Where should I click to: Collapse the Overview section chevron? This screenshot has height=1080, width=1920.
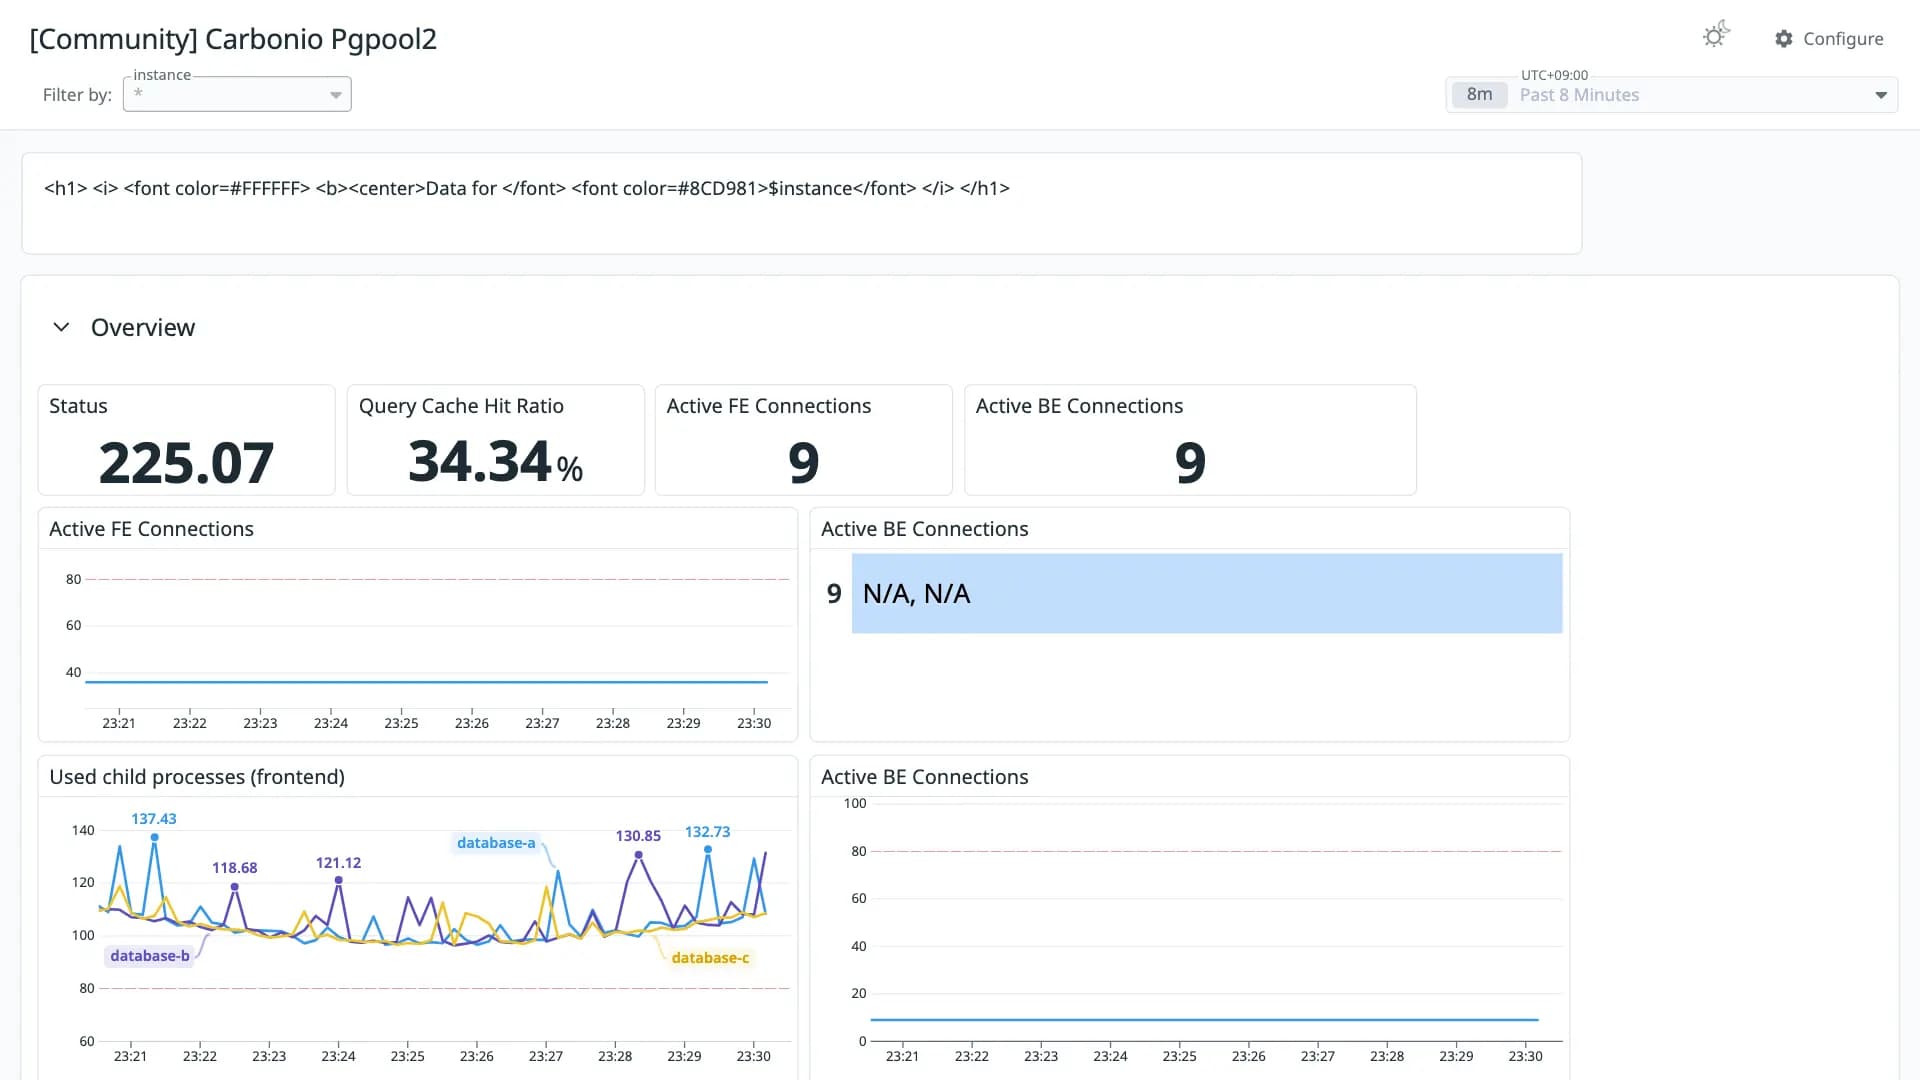tap(61, 327)
